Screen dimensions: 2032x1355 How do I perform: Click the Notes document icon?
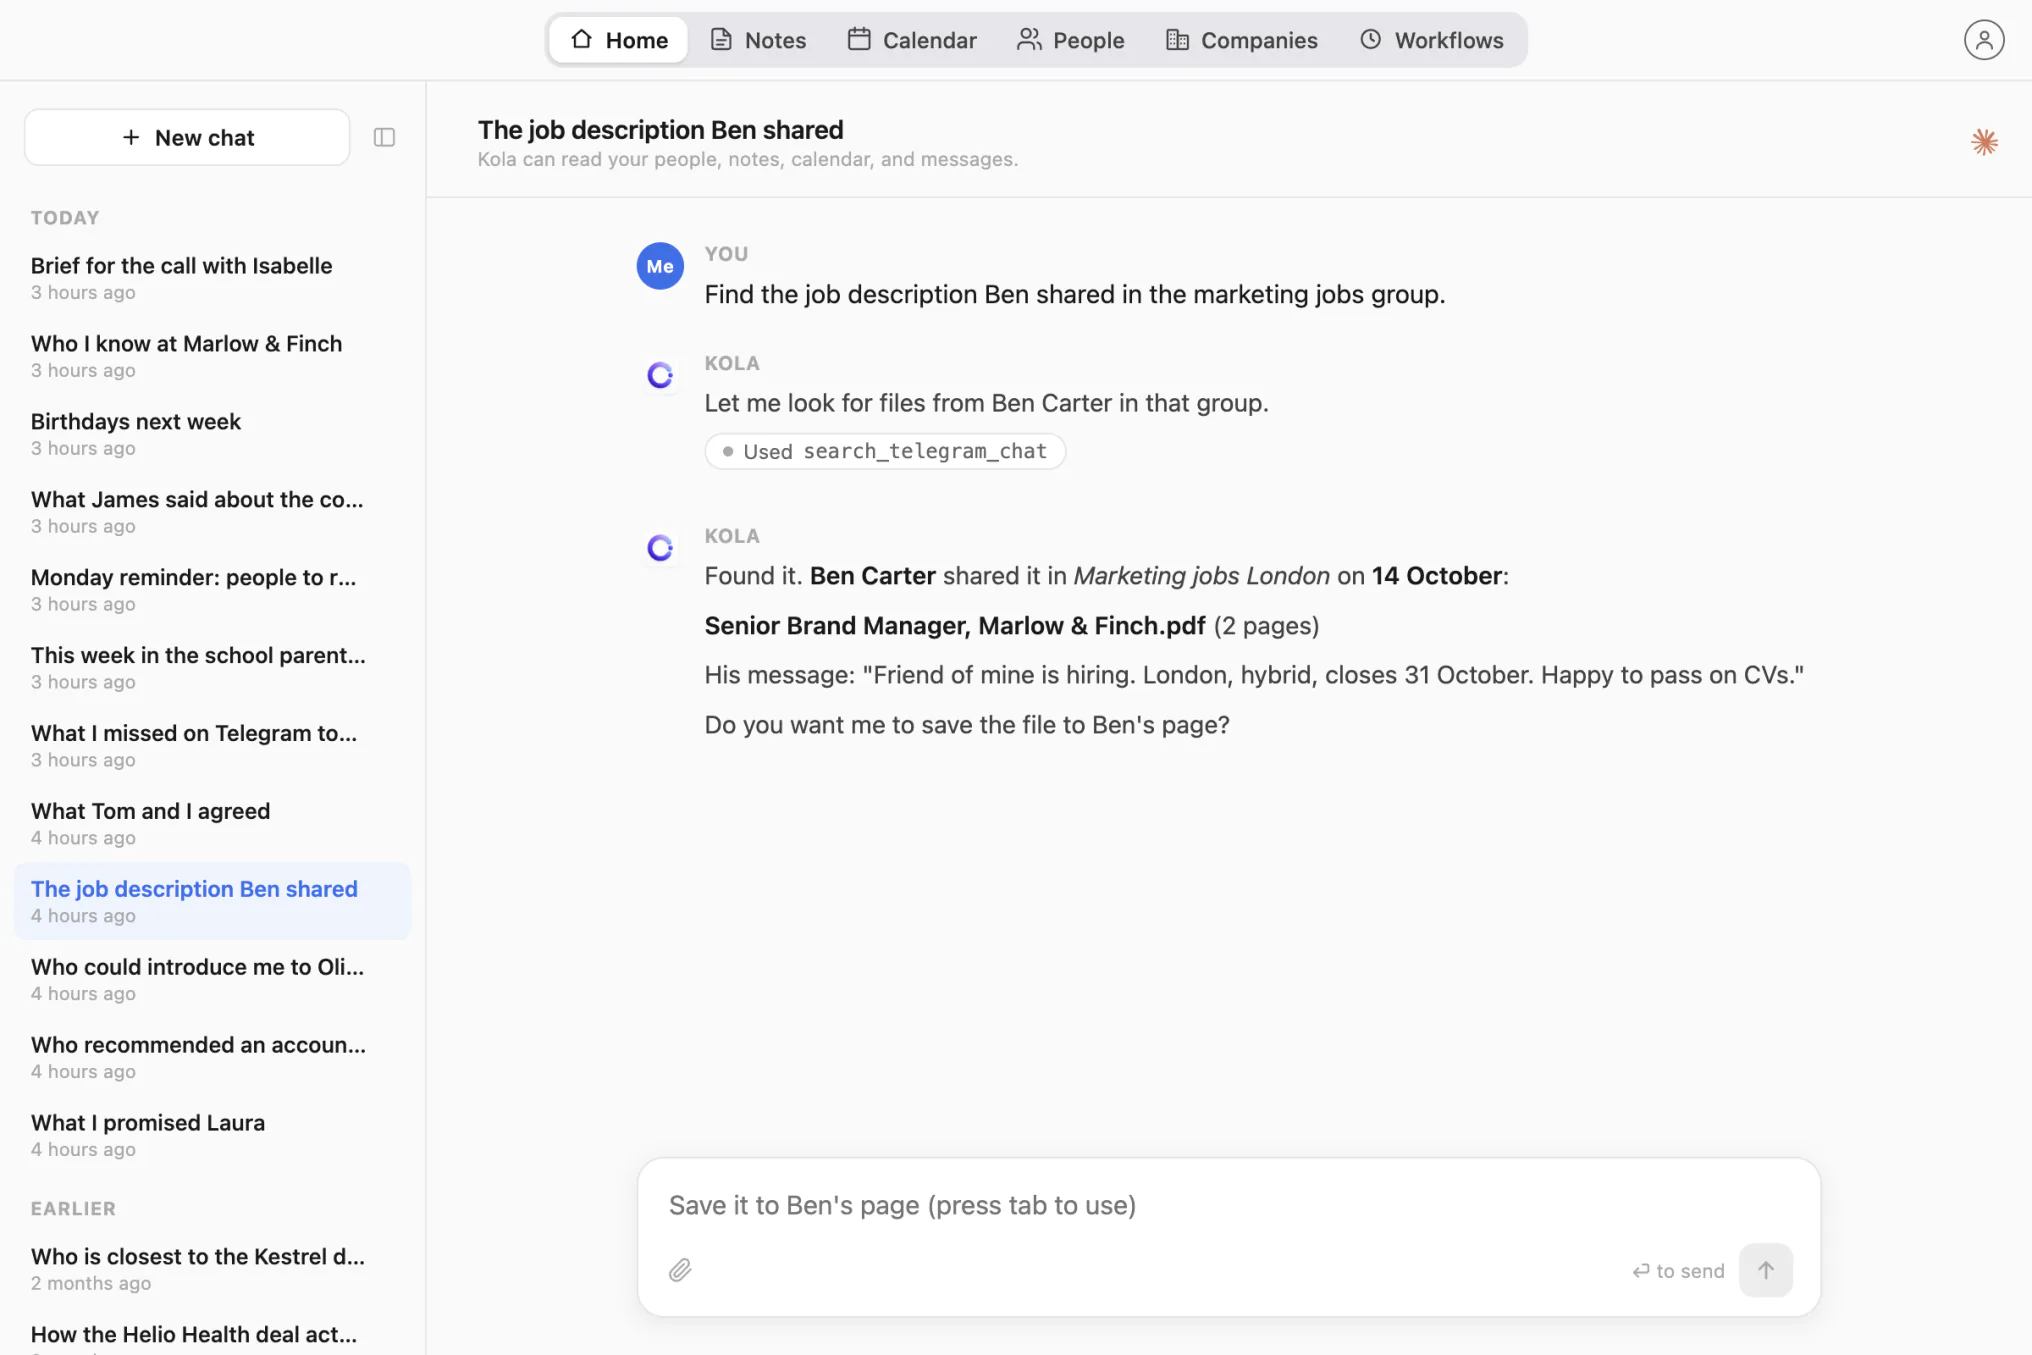pyautogui.click(x=721, y=39)
